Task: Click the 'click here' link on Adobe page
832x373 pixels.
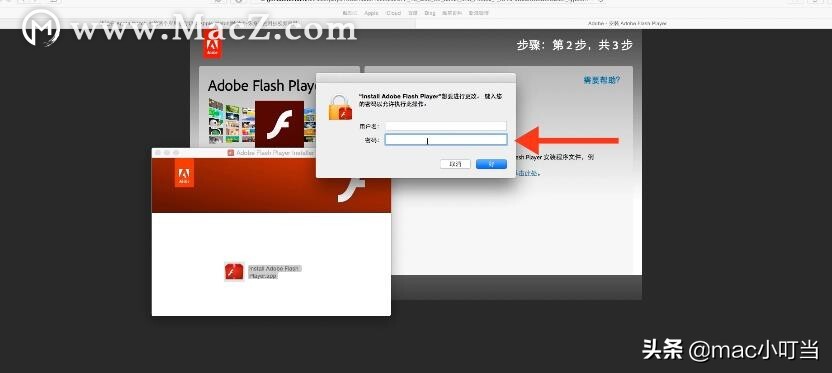Action: pyautogui.click(x=528, y=173)
